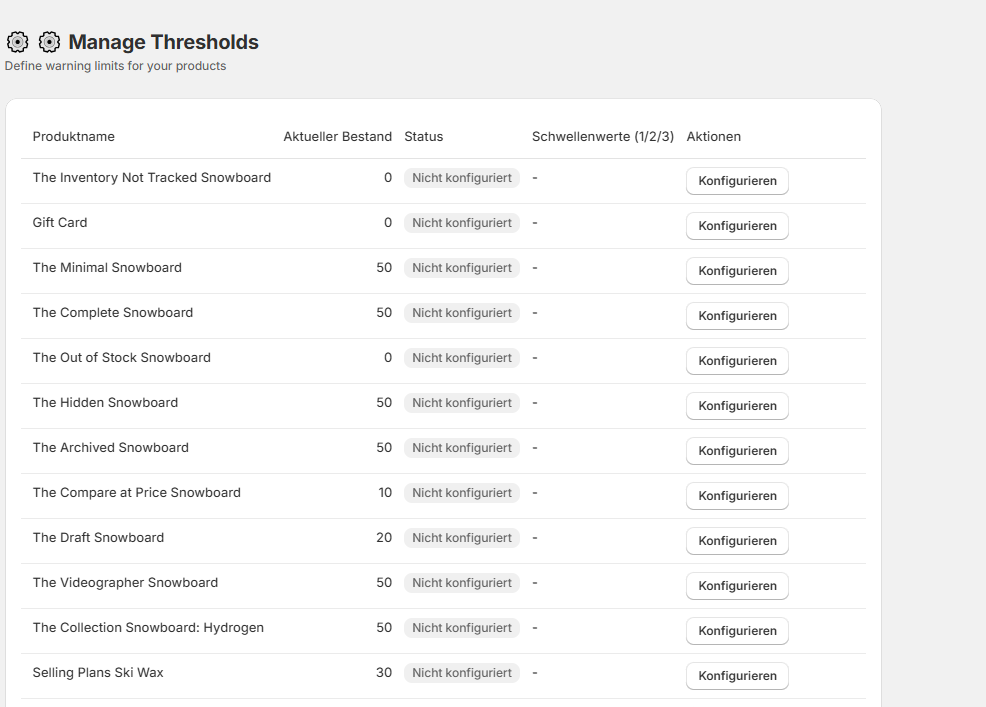Screen dimensions: 986x707
Task: Sort by the Produktname column header
Action: tap(73, 136)
